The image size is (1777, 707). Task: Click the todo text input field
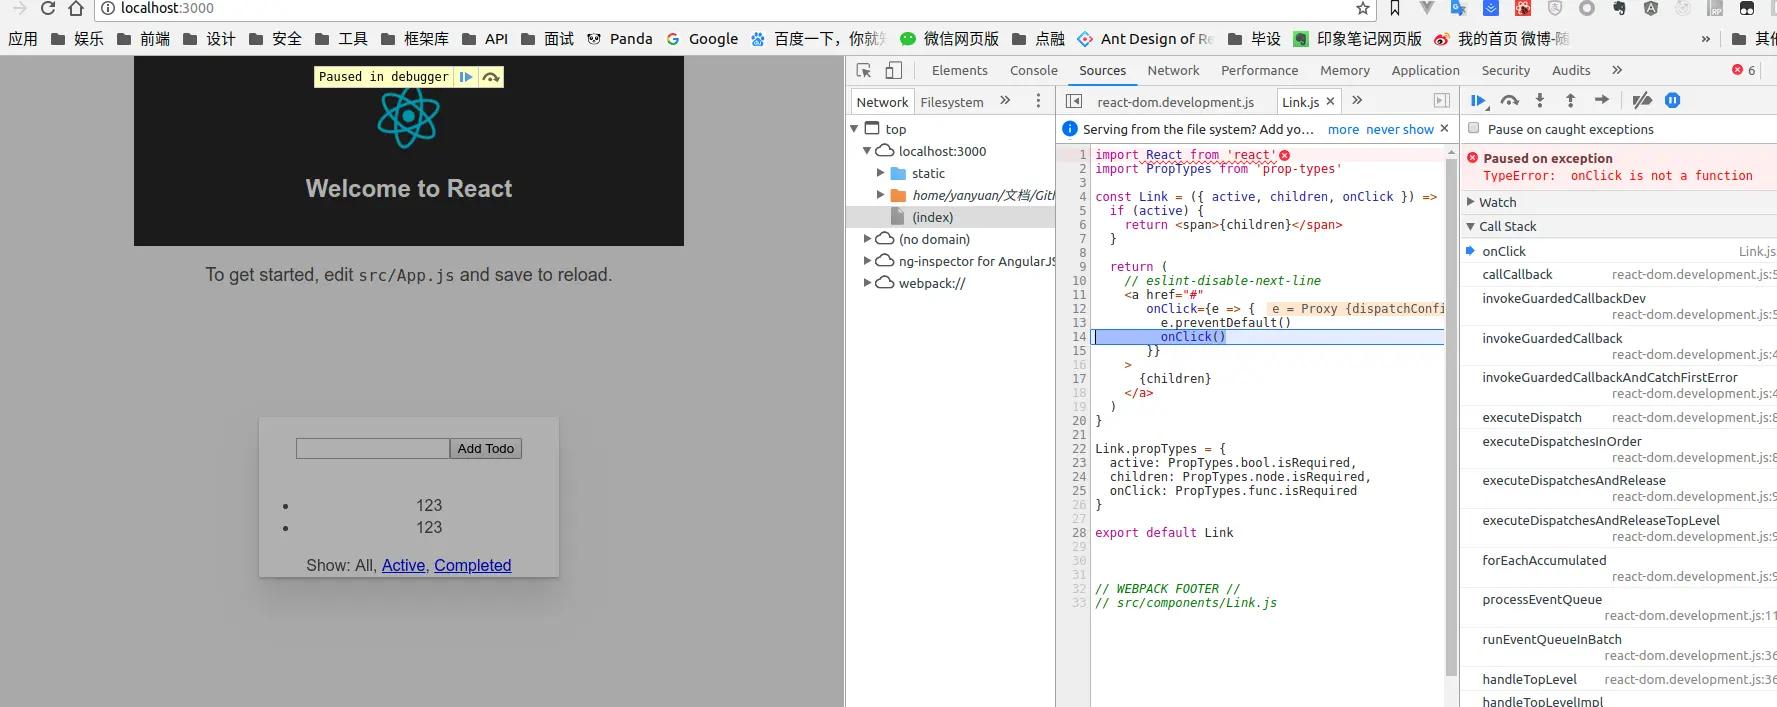pyautogui.click(x=372, y=449)
